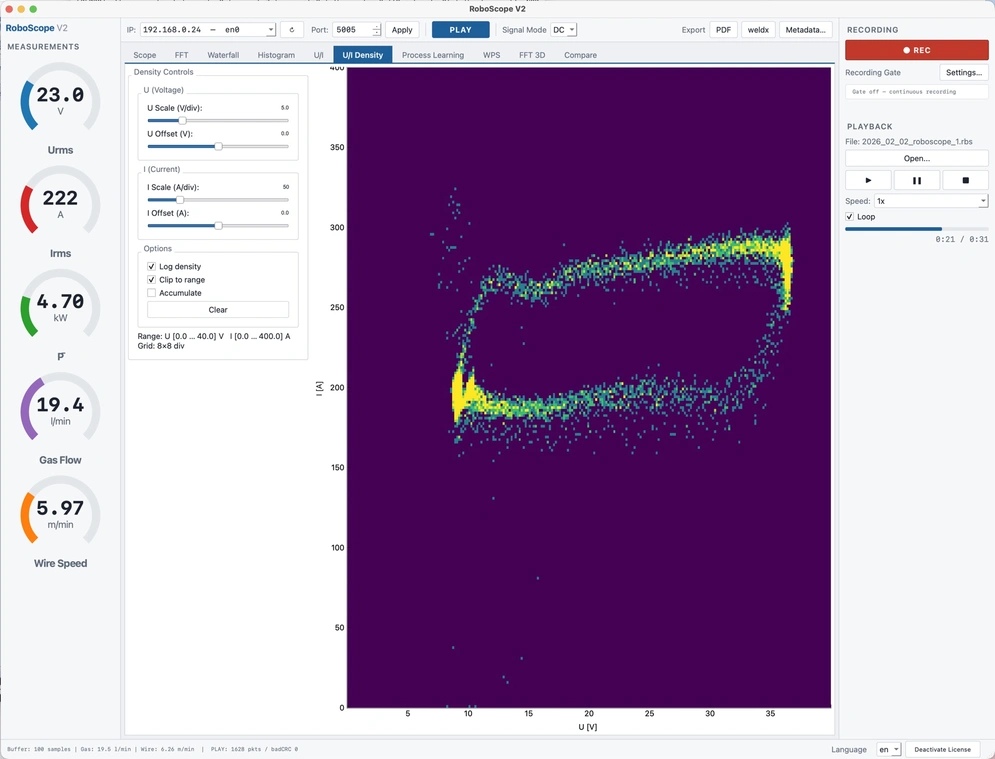Screen dimensions: 995x759
Task: View the FFT 3D tab
Action: [532, 55]
